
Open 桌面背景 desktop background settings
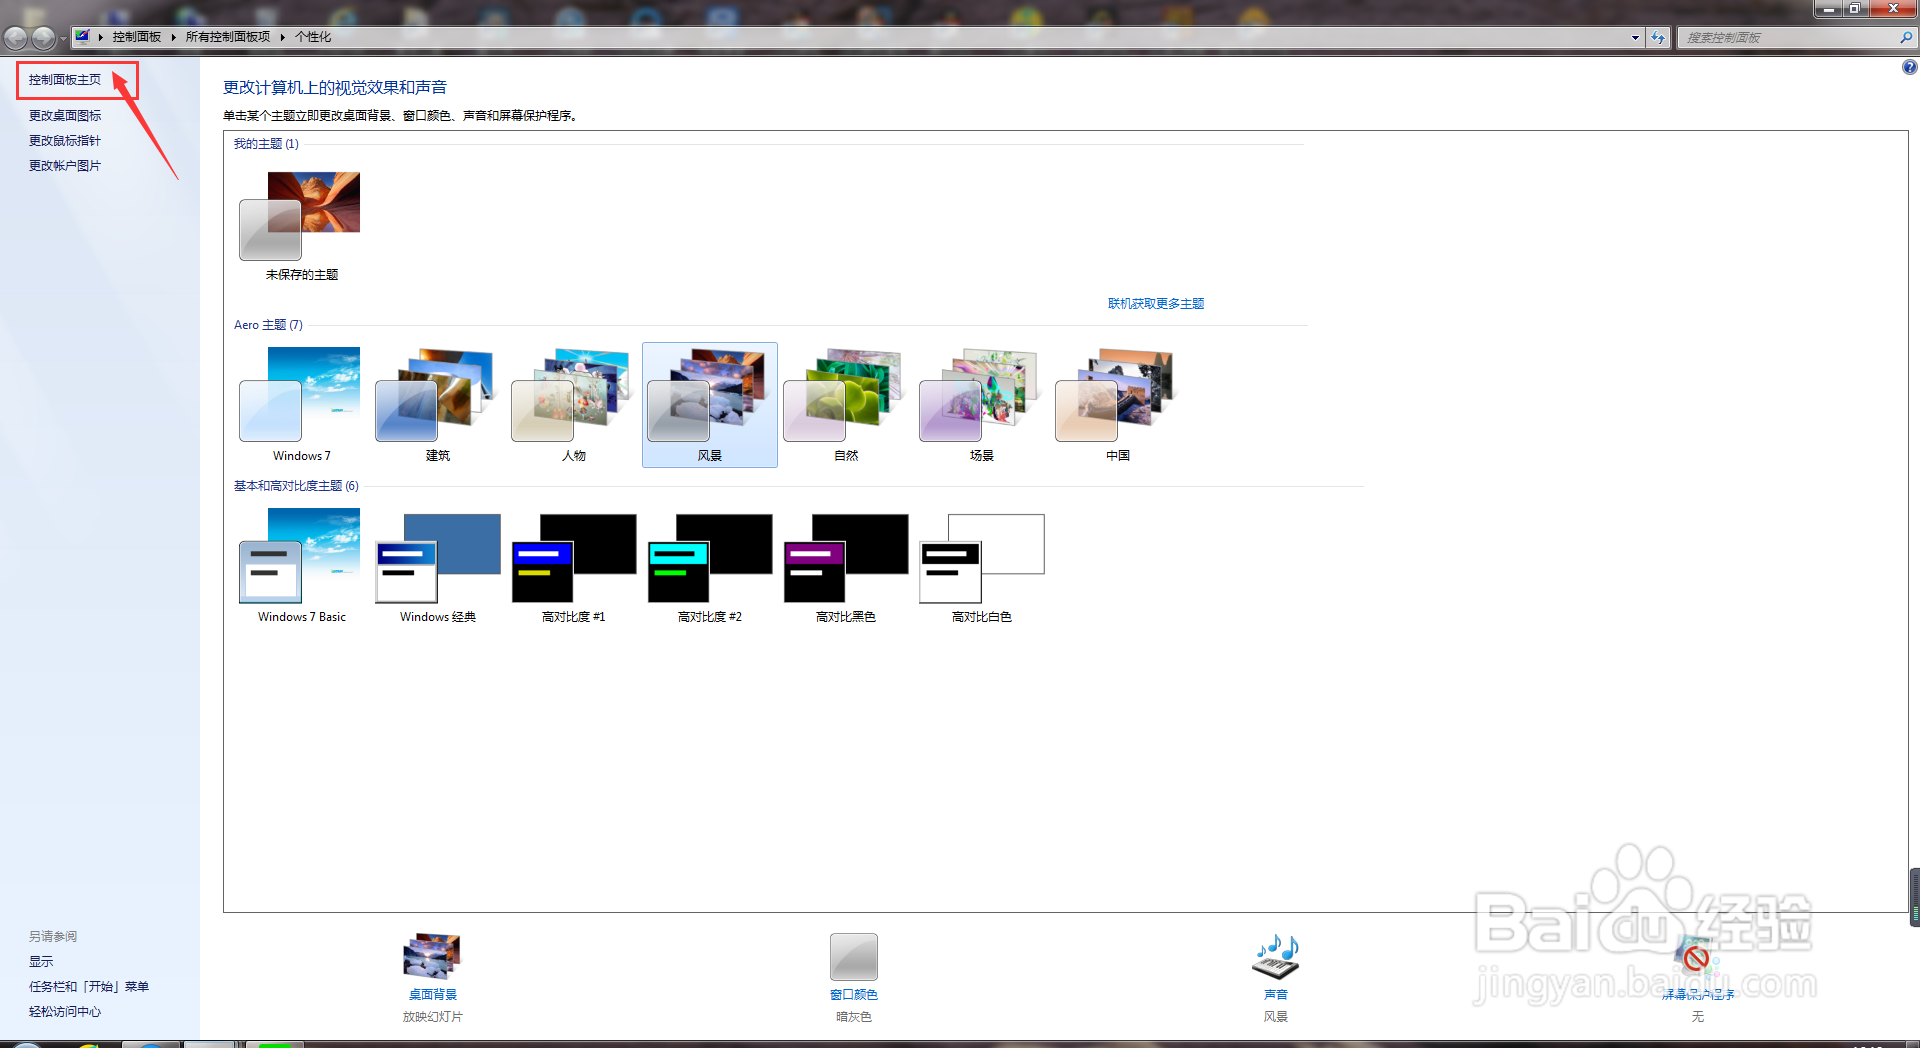click(432, 957)
